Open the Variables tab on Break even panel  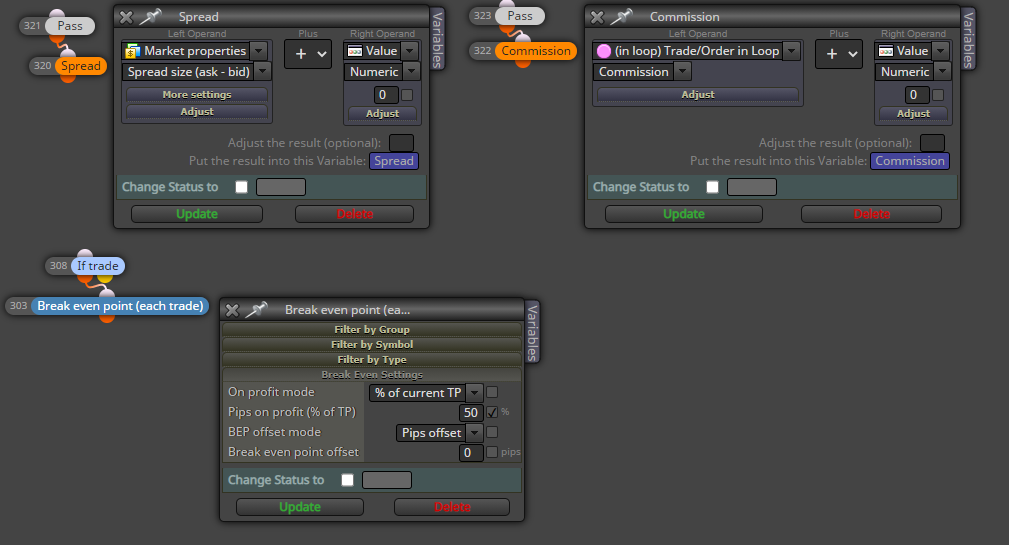(532, 332)
